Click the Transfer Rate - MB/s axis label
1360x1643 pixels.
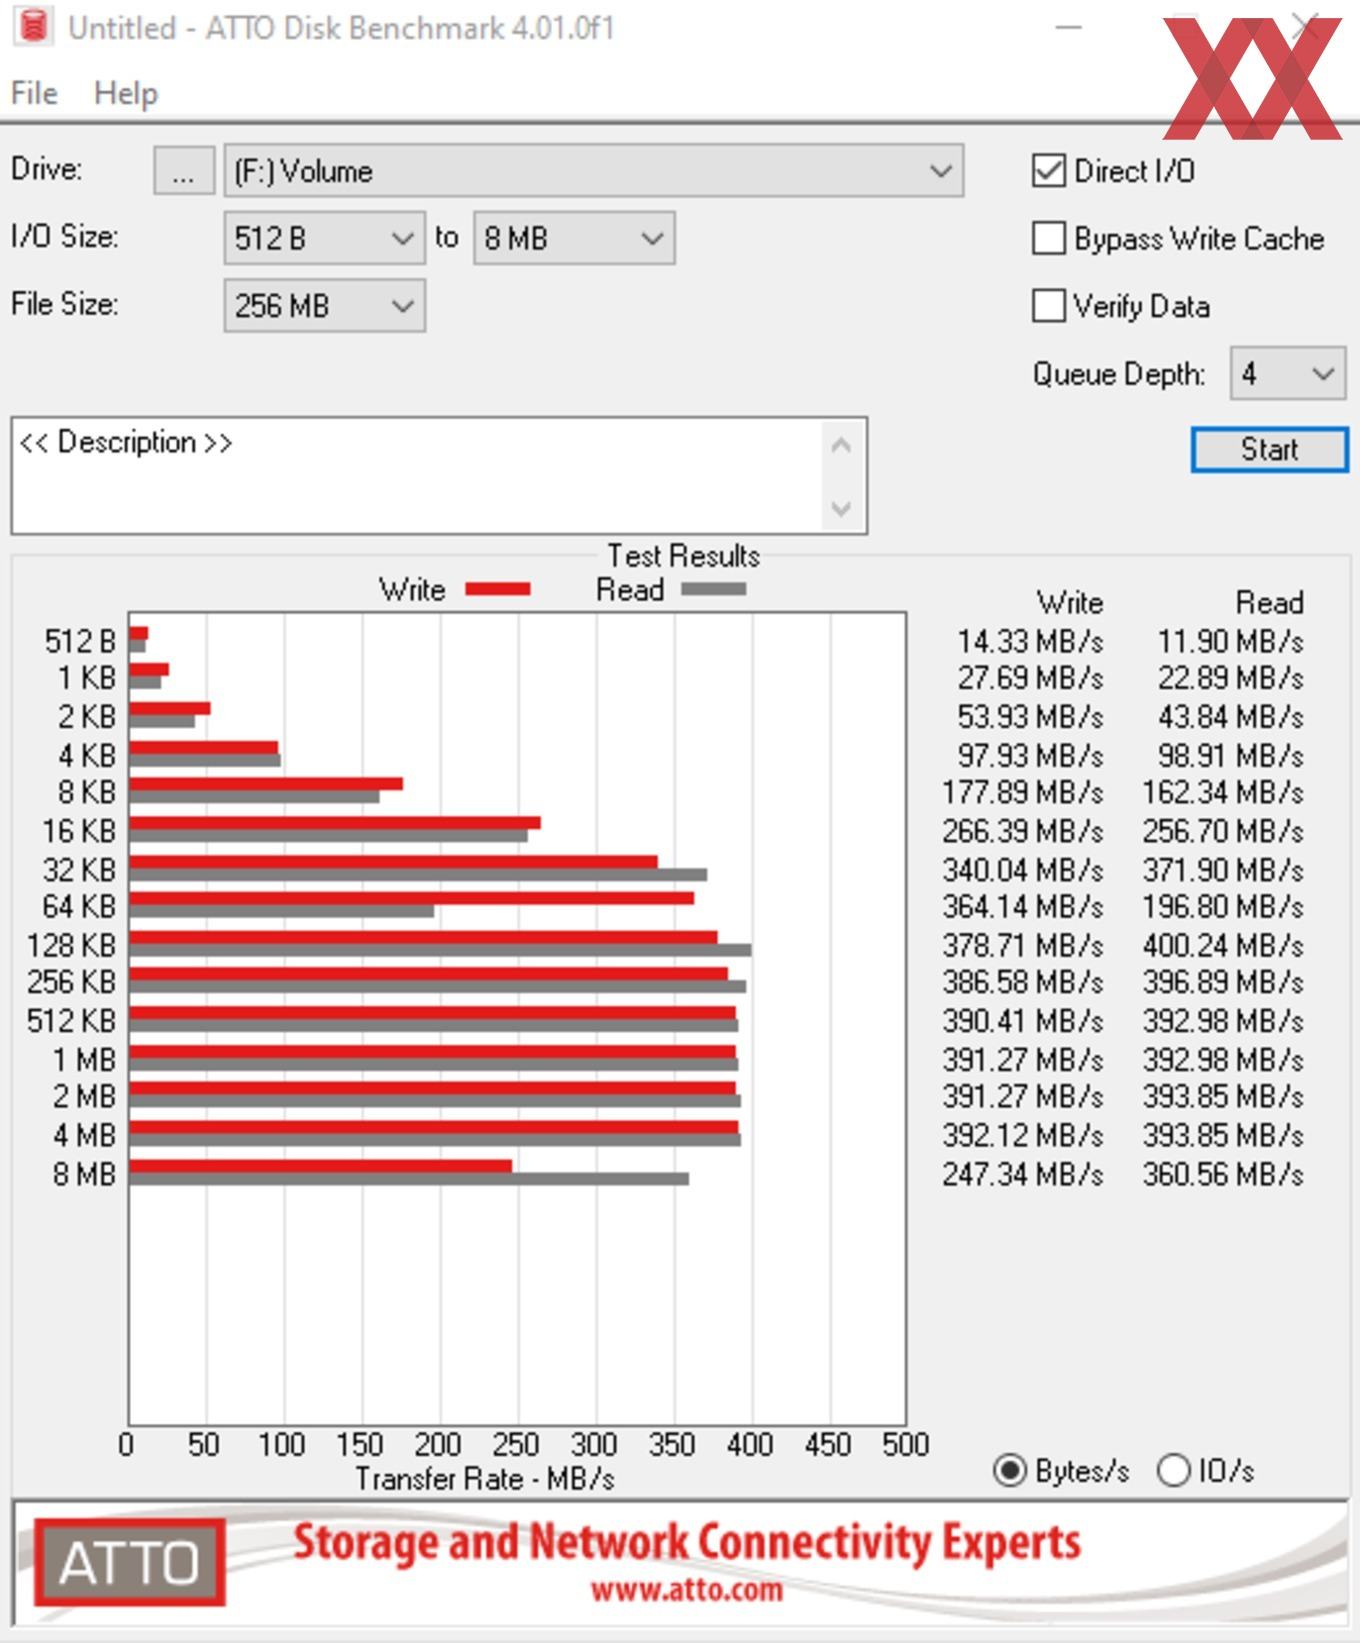tap(485, 1479)
